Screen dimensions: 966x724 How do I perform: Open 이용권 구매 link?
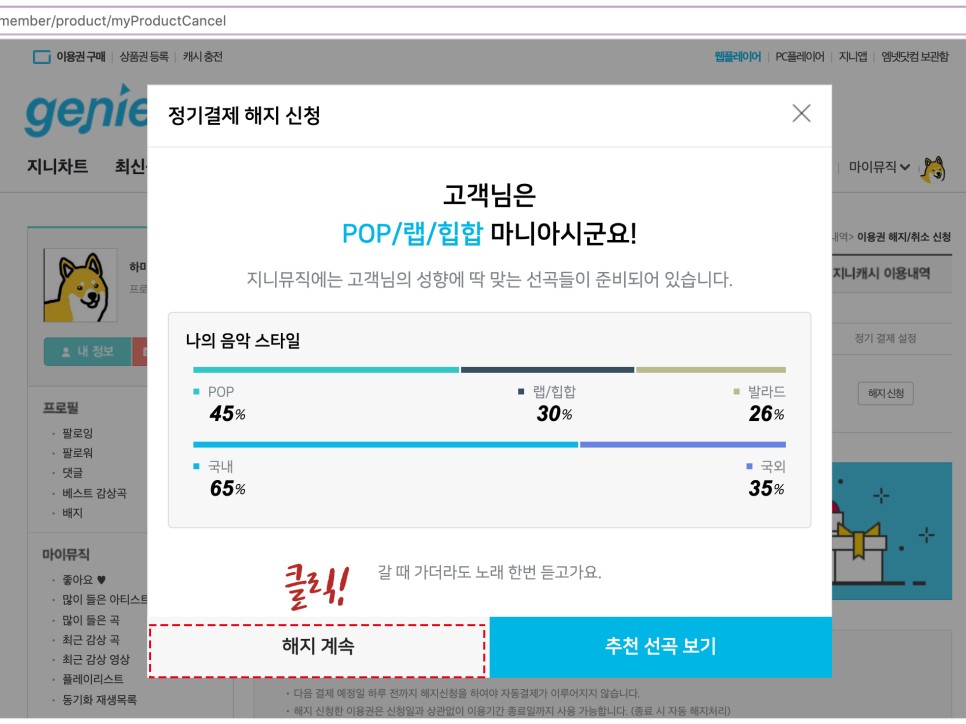point(81,57)
